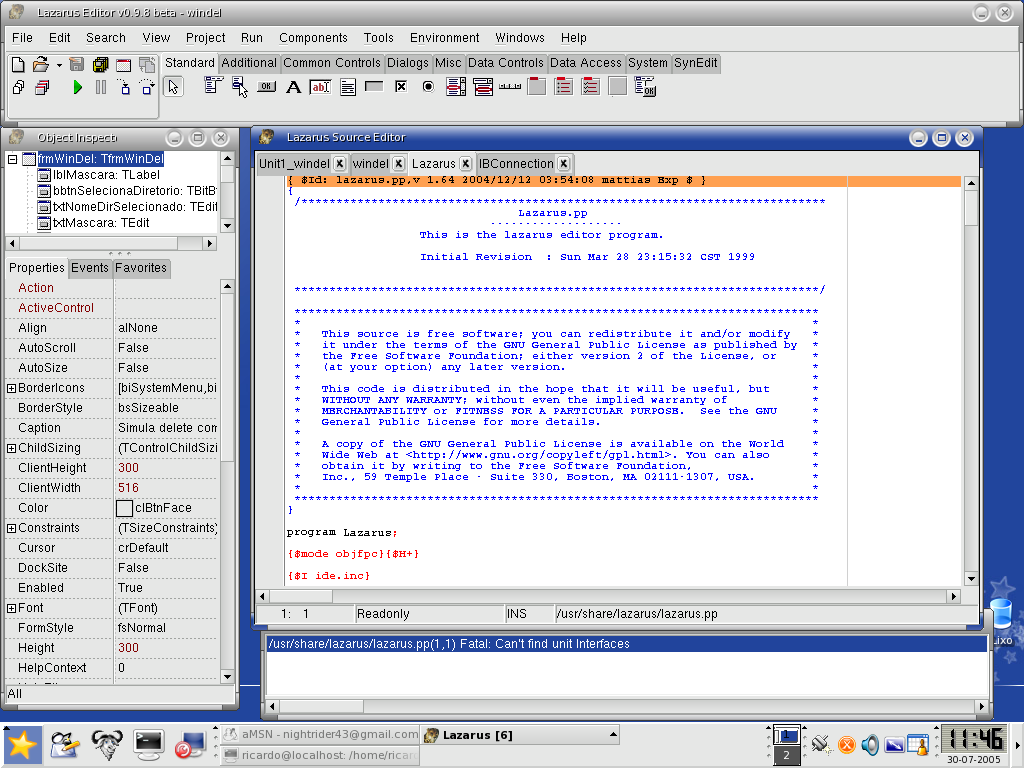Select the TCheckBox component in palette
The height and width of the screenshot is (768, 1024).
click(401, 87)
